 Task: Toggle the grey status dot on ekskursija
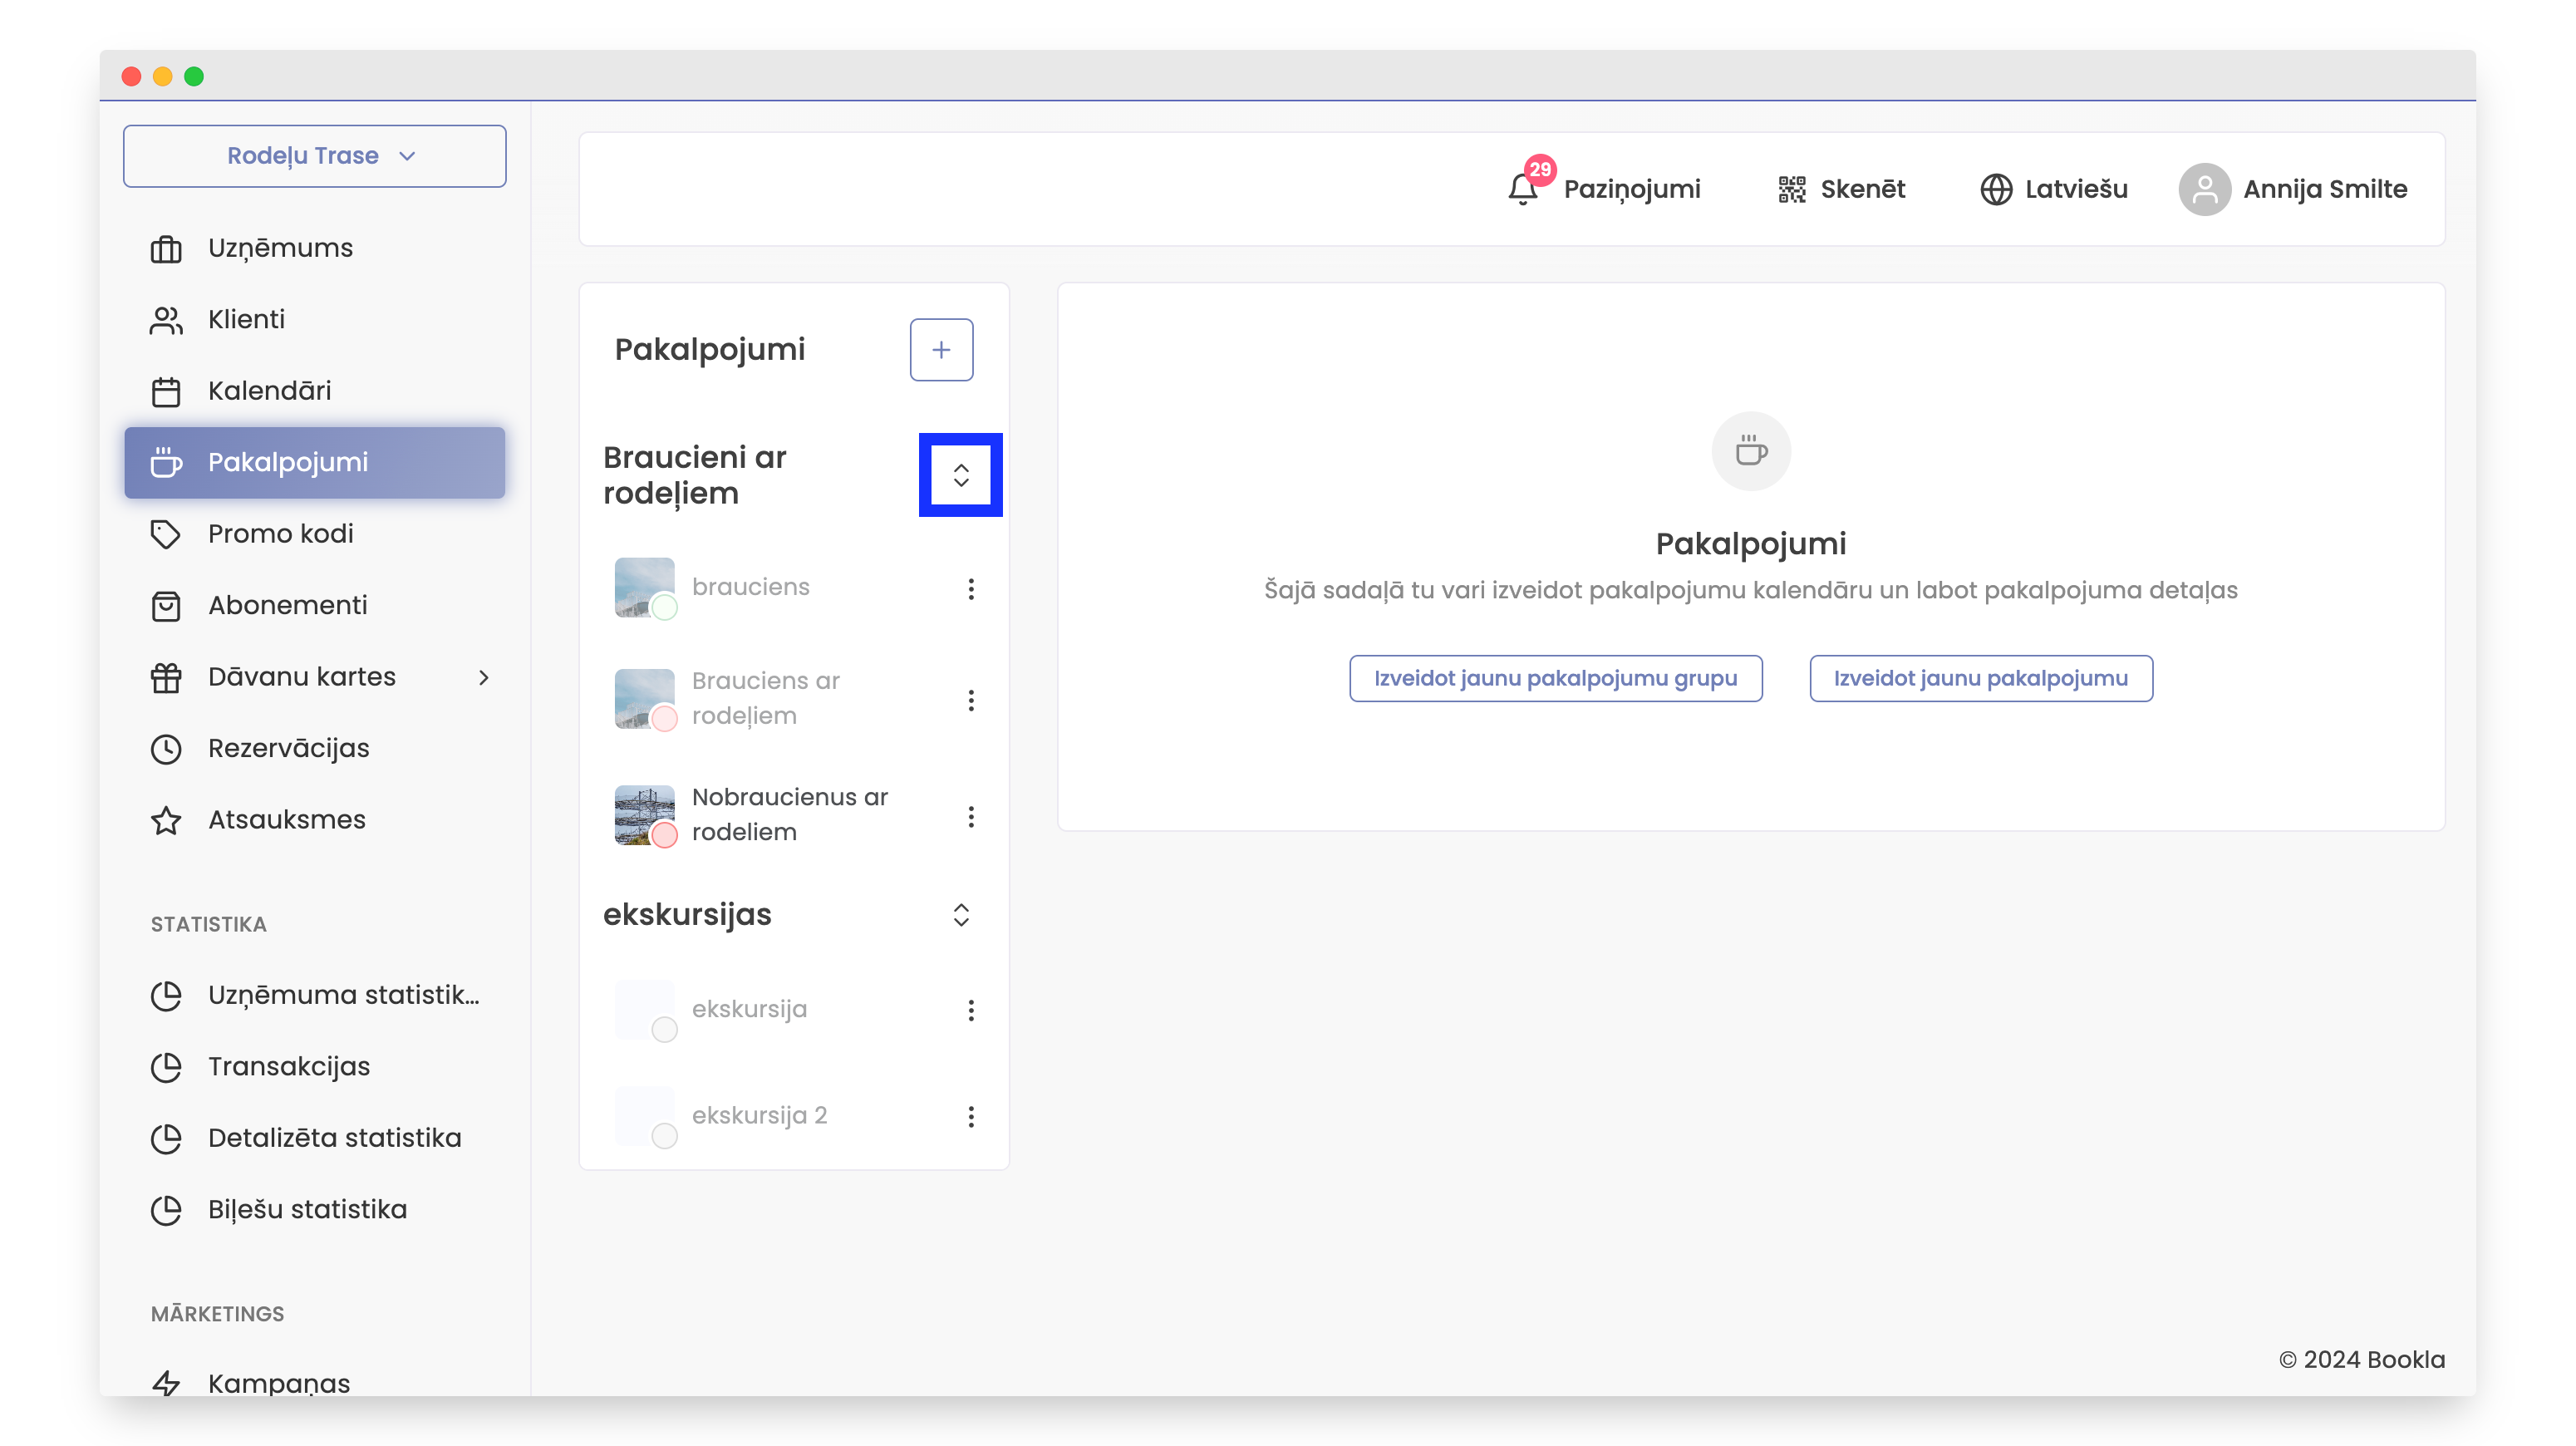pos(664,1029)
